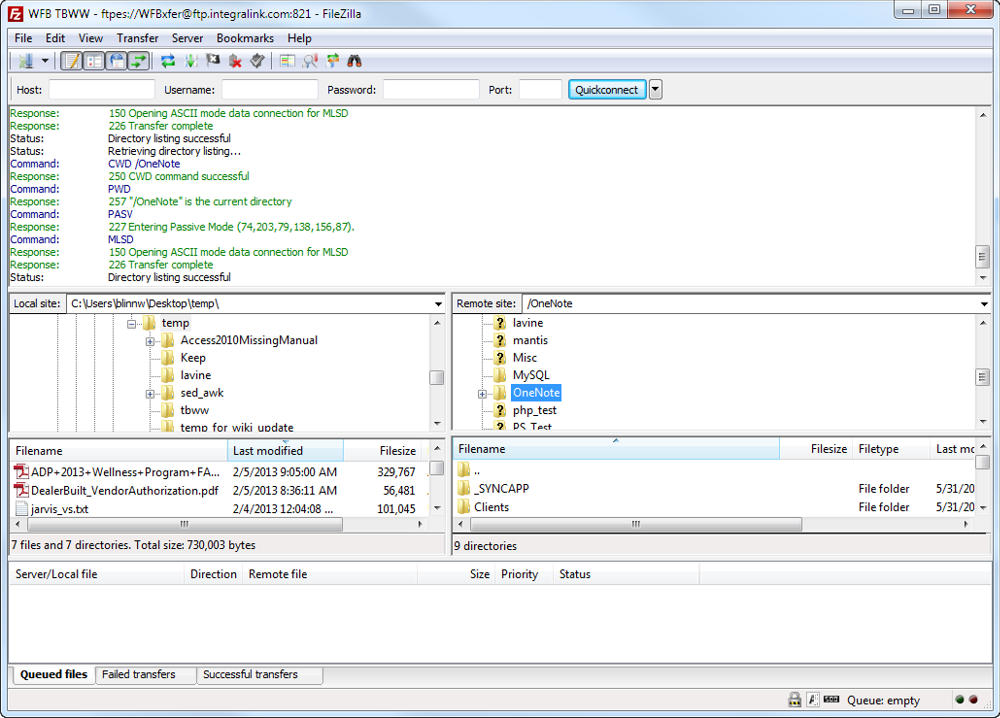Open the binoculars file search icon
Viewport: 1000px width, 718px height.
[x=355, y=61]
